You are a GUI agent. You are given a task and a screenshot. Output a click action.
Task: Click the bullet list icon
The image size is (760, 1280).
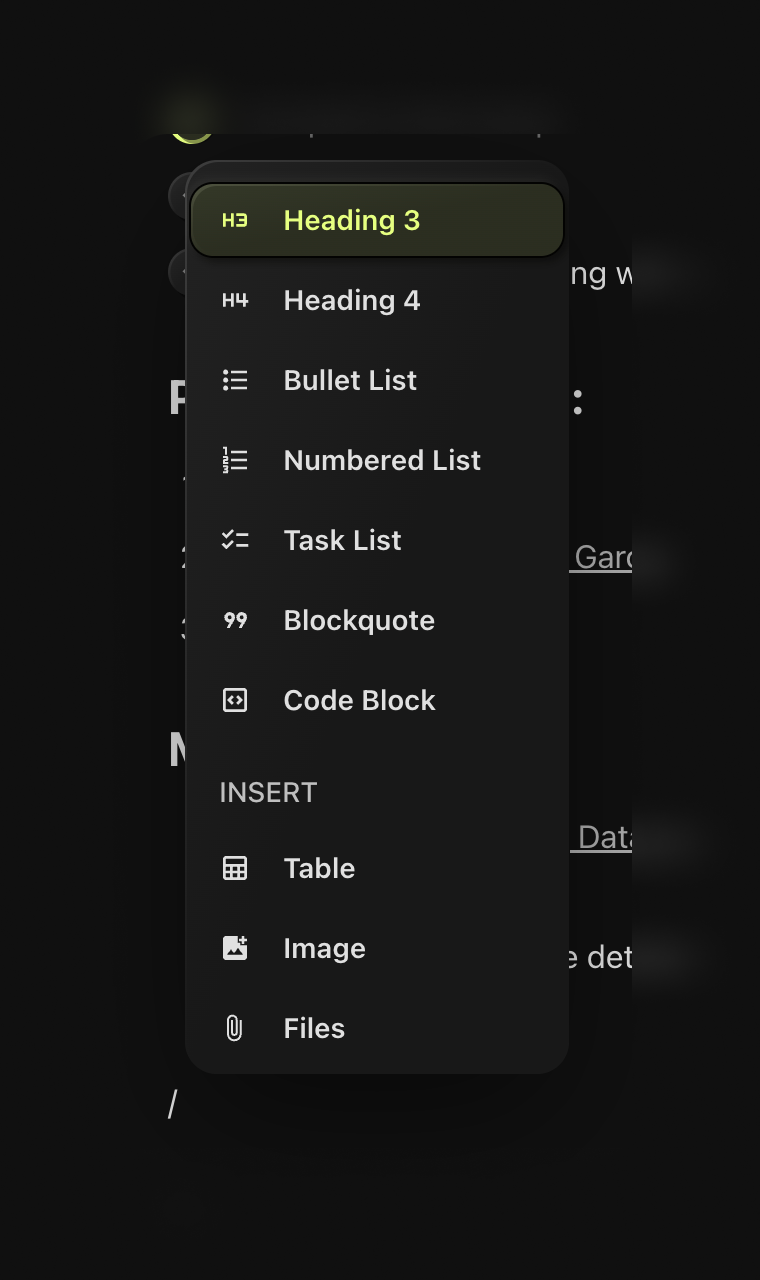pos(235,381)
